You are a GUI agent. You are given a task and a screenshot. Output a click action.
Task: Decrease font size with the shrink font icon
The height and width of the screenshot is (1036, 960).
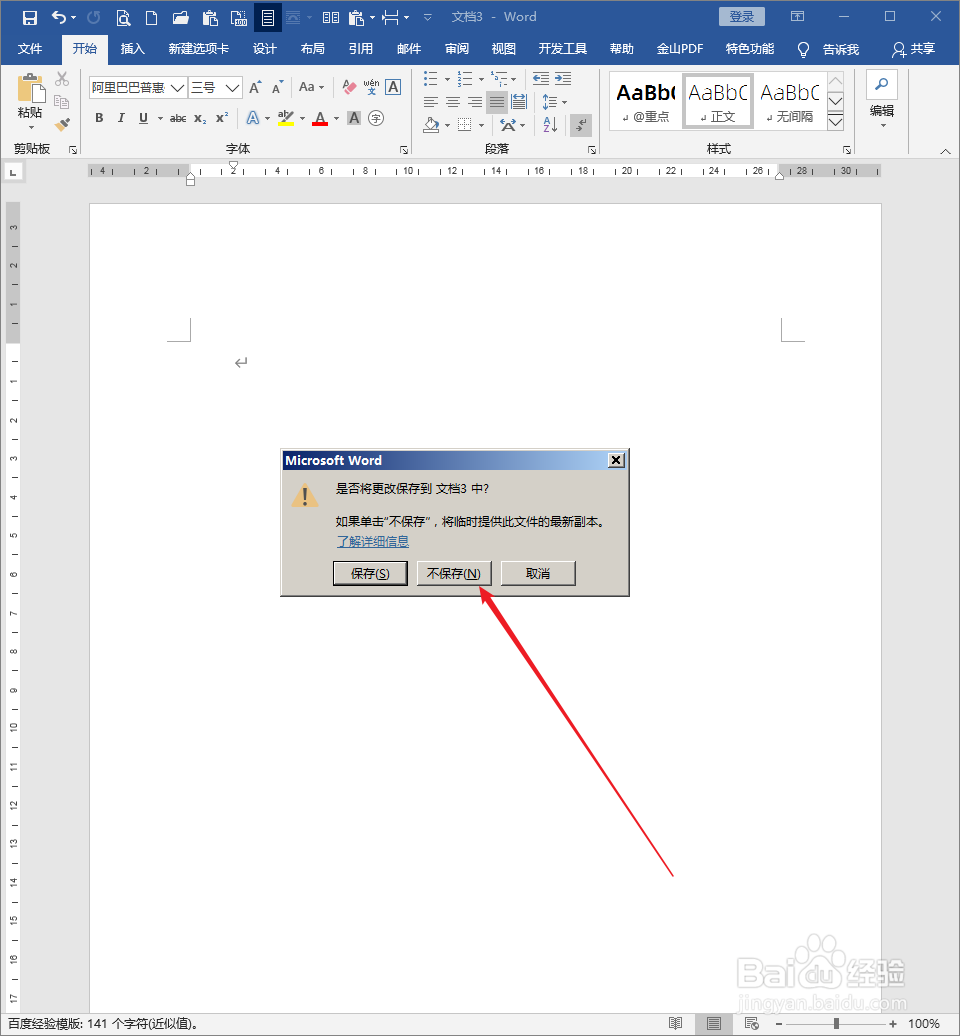coord(277,87)
